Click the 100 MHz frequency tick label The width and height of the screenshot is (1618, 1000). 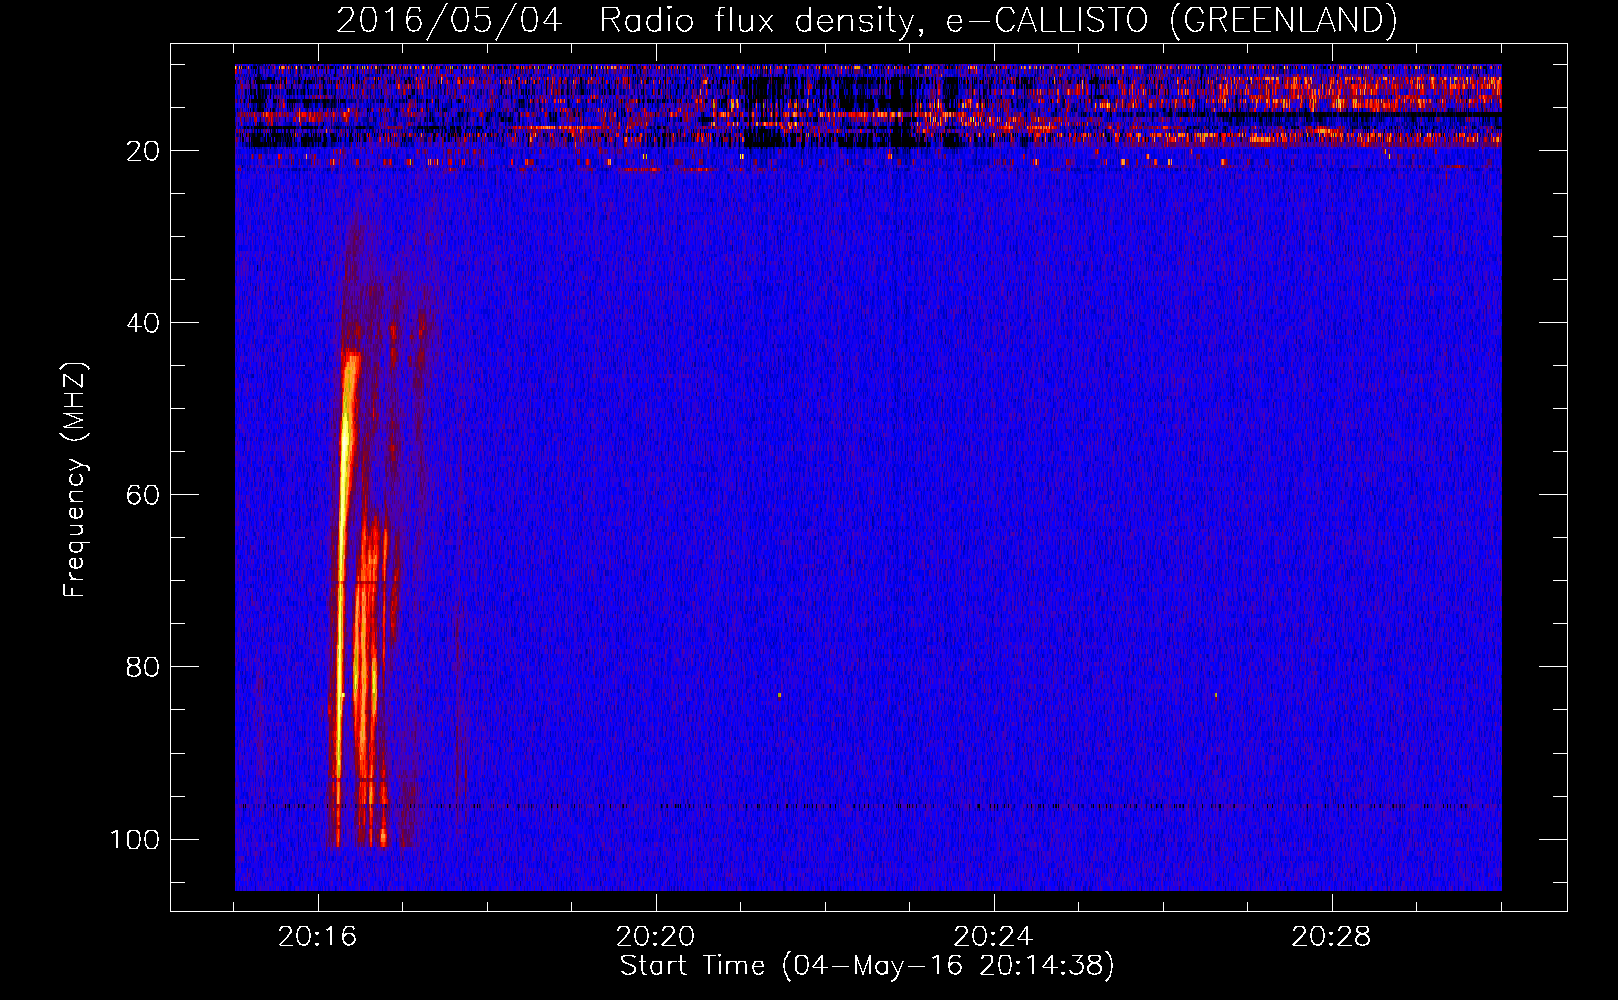[135, 839]
